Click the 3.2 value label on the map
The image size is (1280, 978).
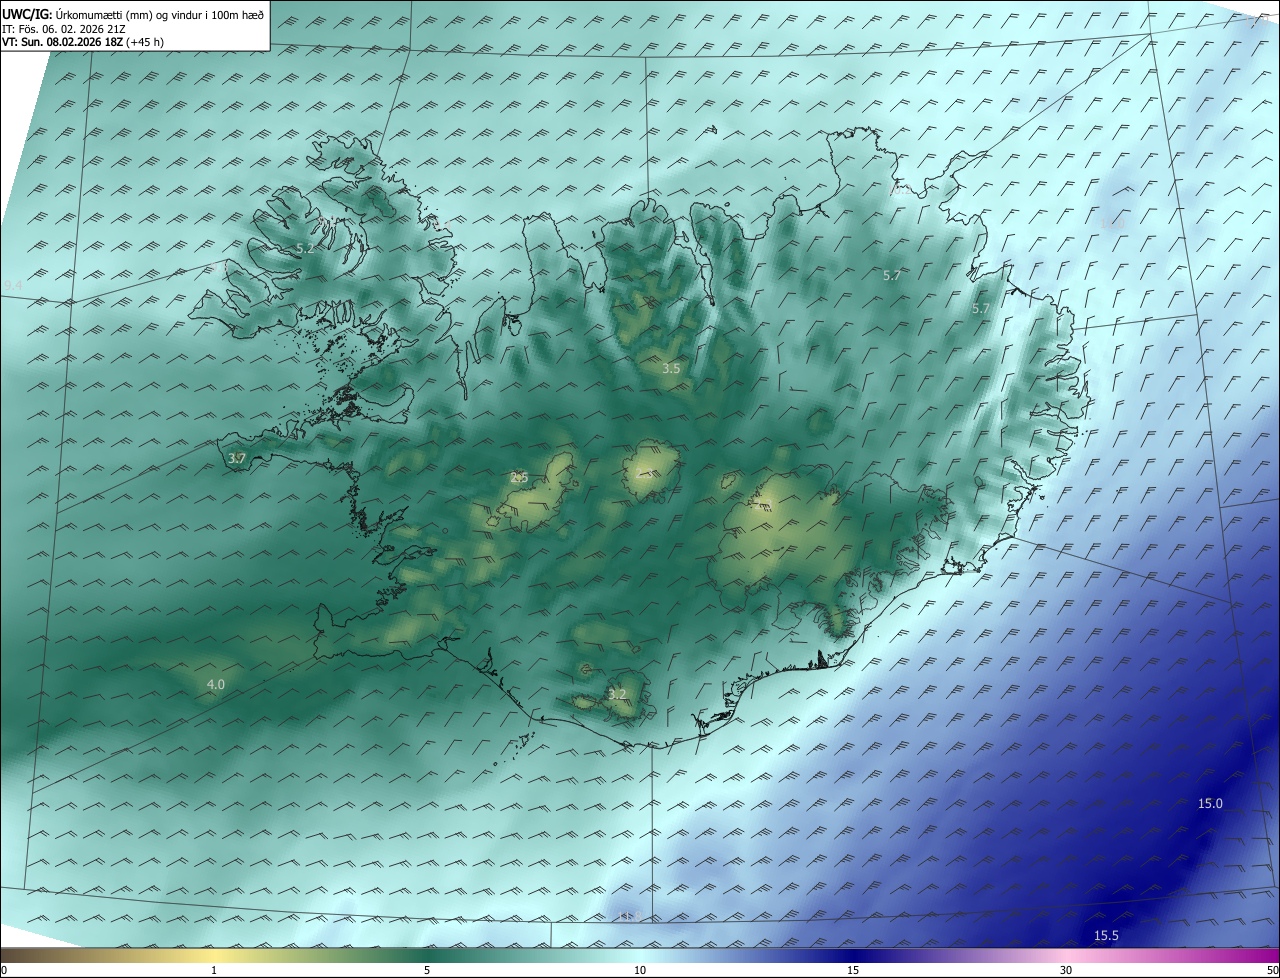617,695
